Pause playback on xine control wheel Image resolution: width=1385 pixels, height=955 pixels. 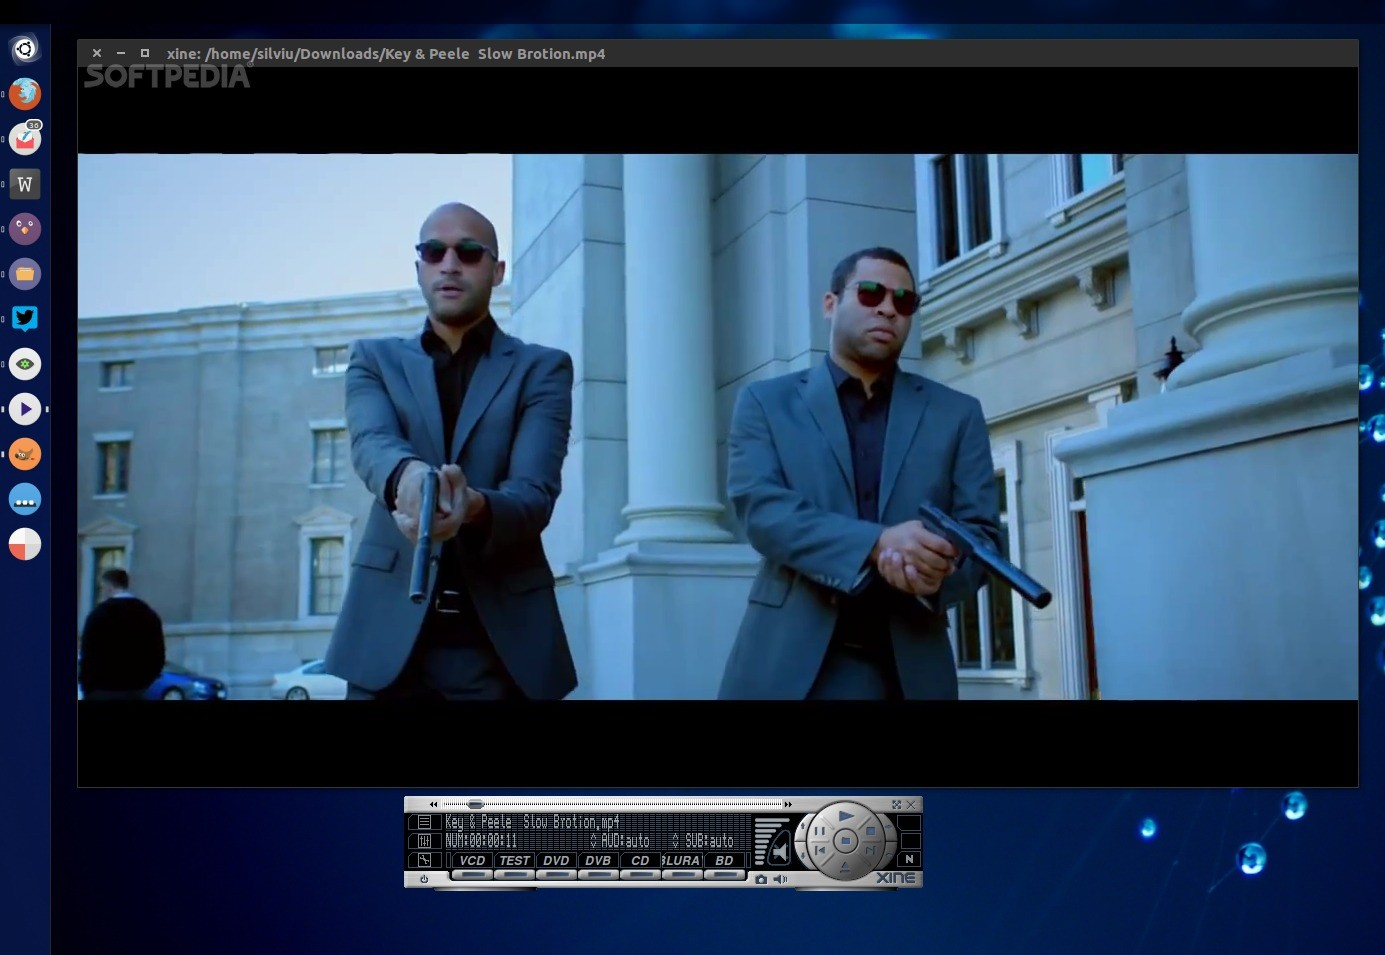[820, 832]
